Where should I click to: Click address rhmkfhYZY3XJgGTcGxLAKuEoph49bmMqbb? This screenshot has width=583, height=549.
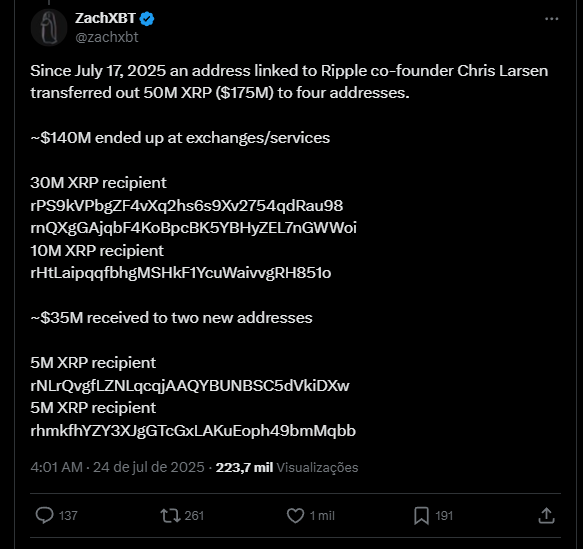193,431
